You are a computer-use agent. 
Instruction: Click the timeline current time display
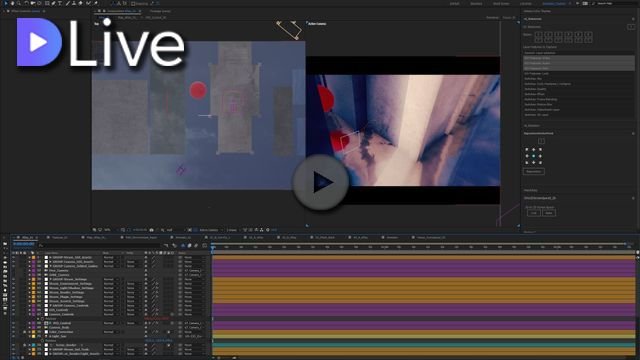click(x=24, y=244)
